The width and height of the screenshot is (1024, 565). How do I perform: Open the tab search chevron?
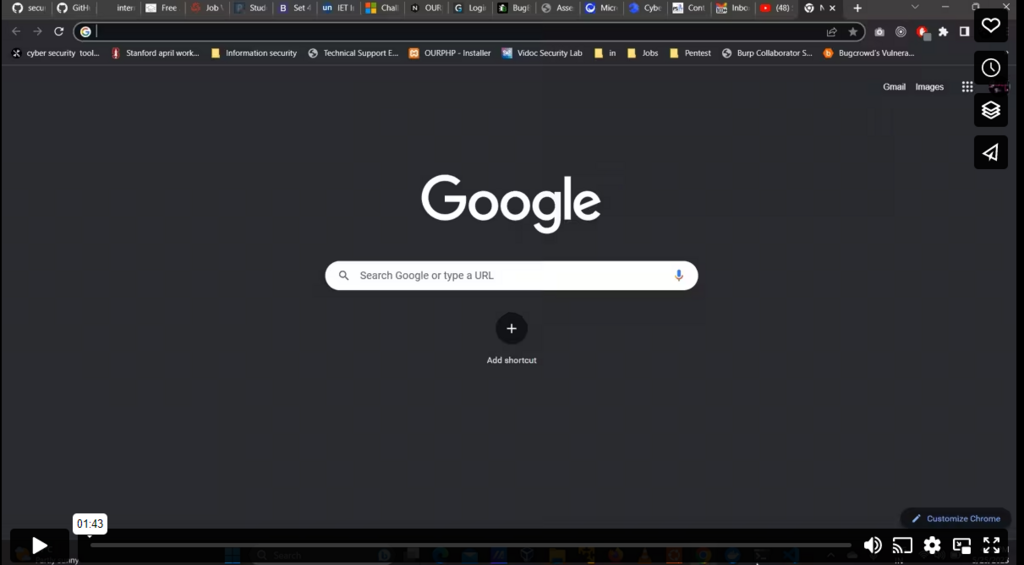915,7
